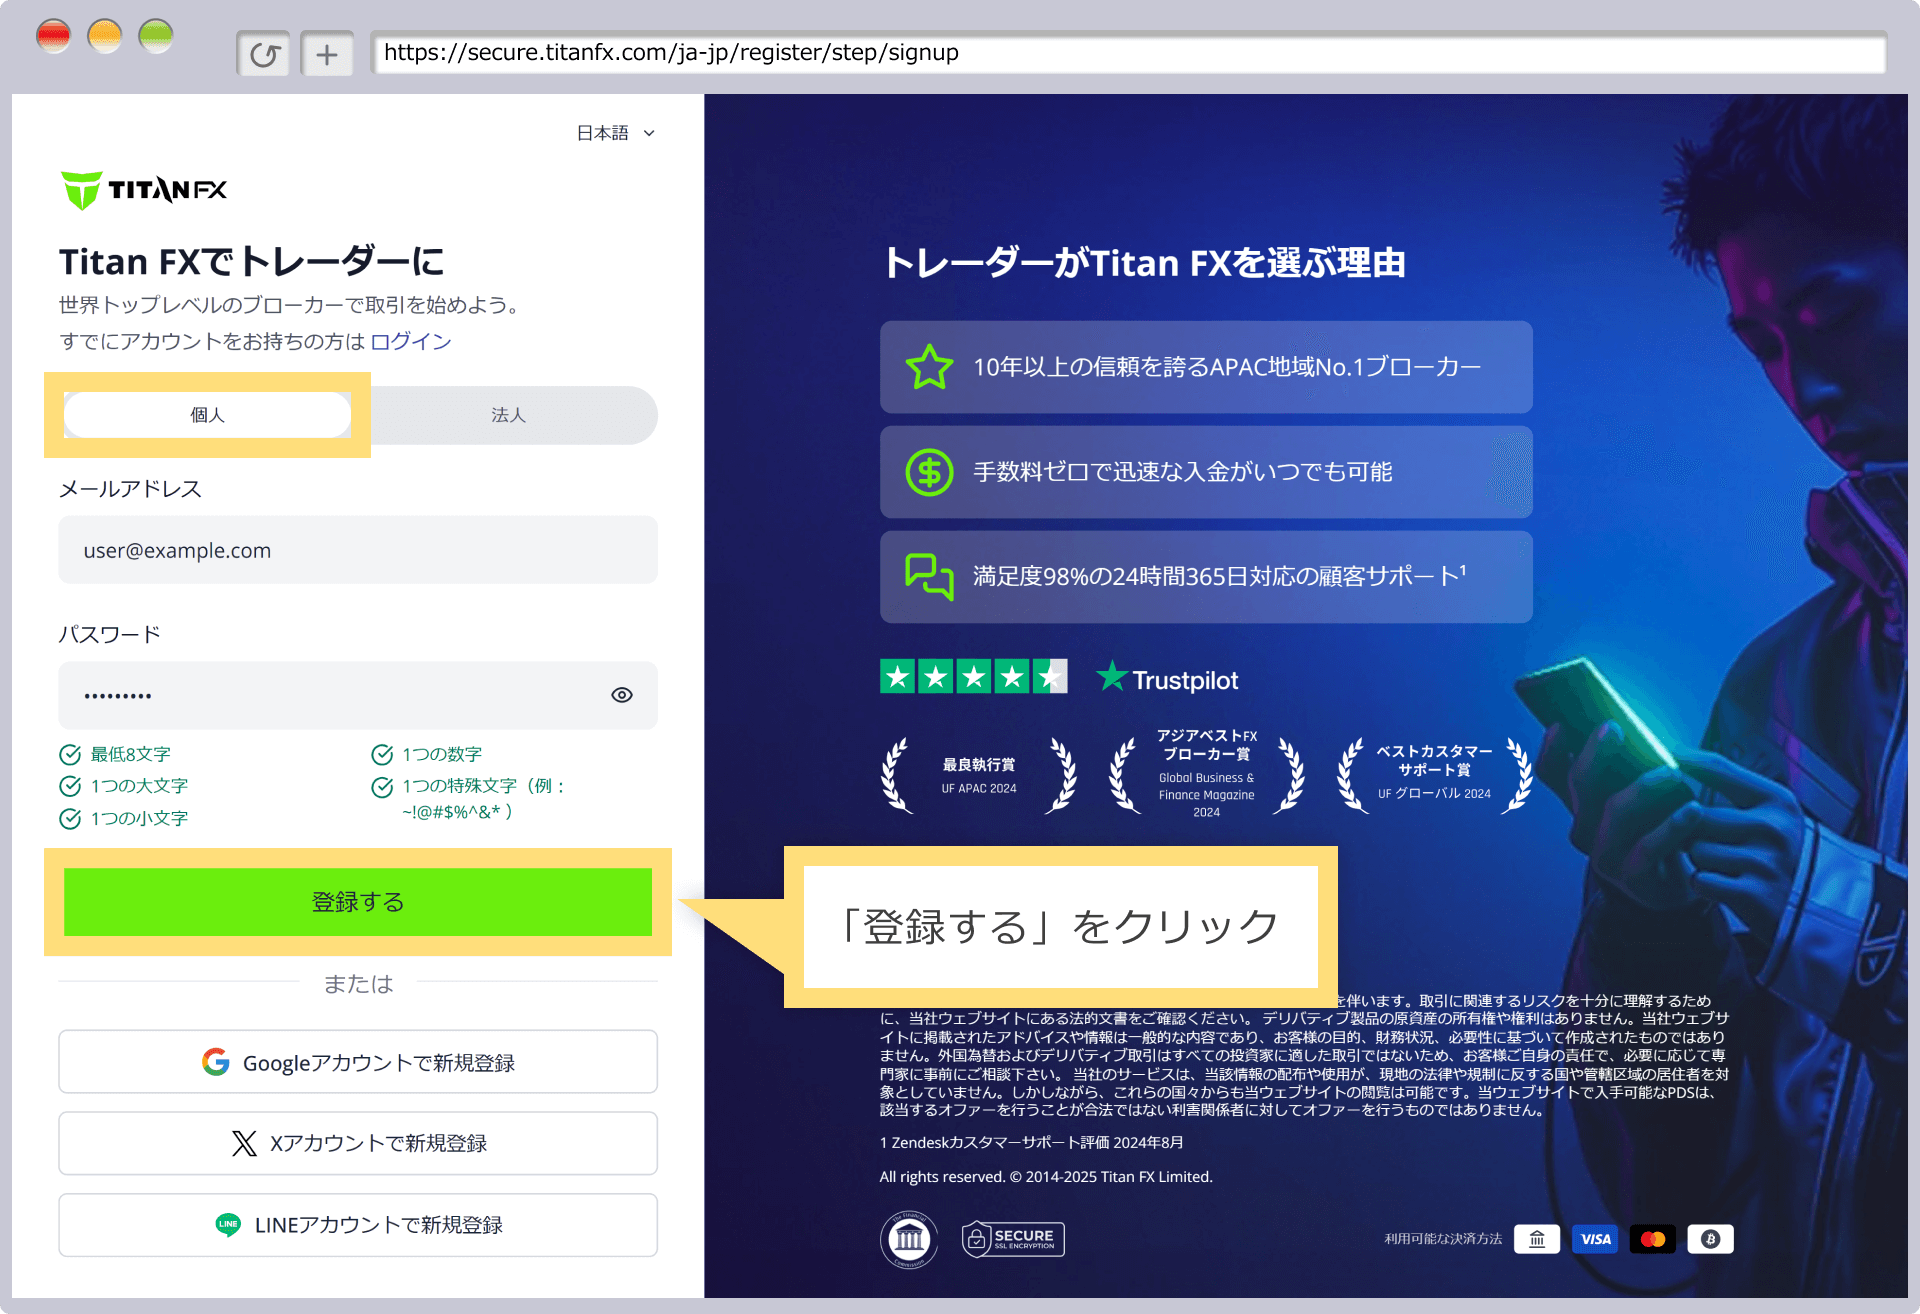Viewport: 1920px width, 1314px height.
Task: Click the chat bubbles support icon
Action: coord(929,576)
